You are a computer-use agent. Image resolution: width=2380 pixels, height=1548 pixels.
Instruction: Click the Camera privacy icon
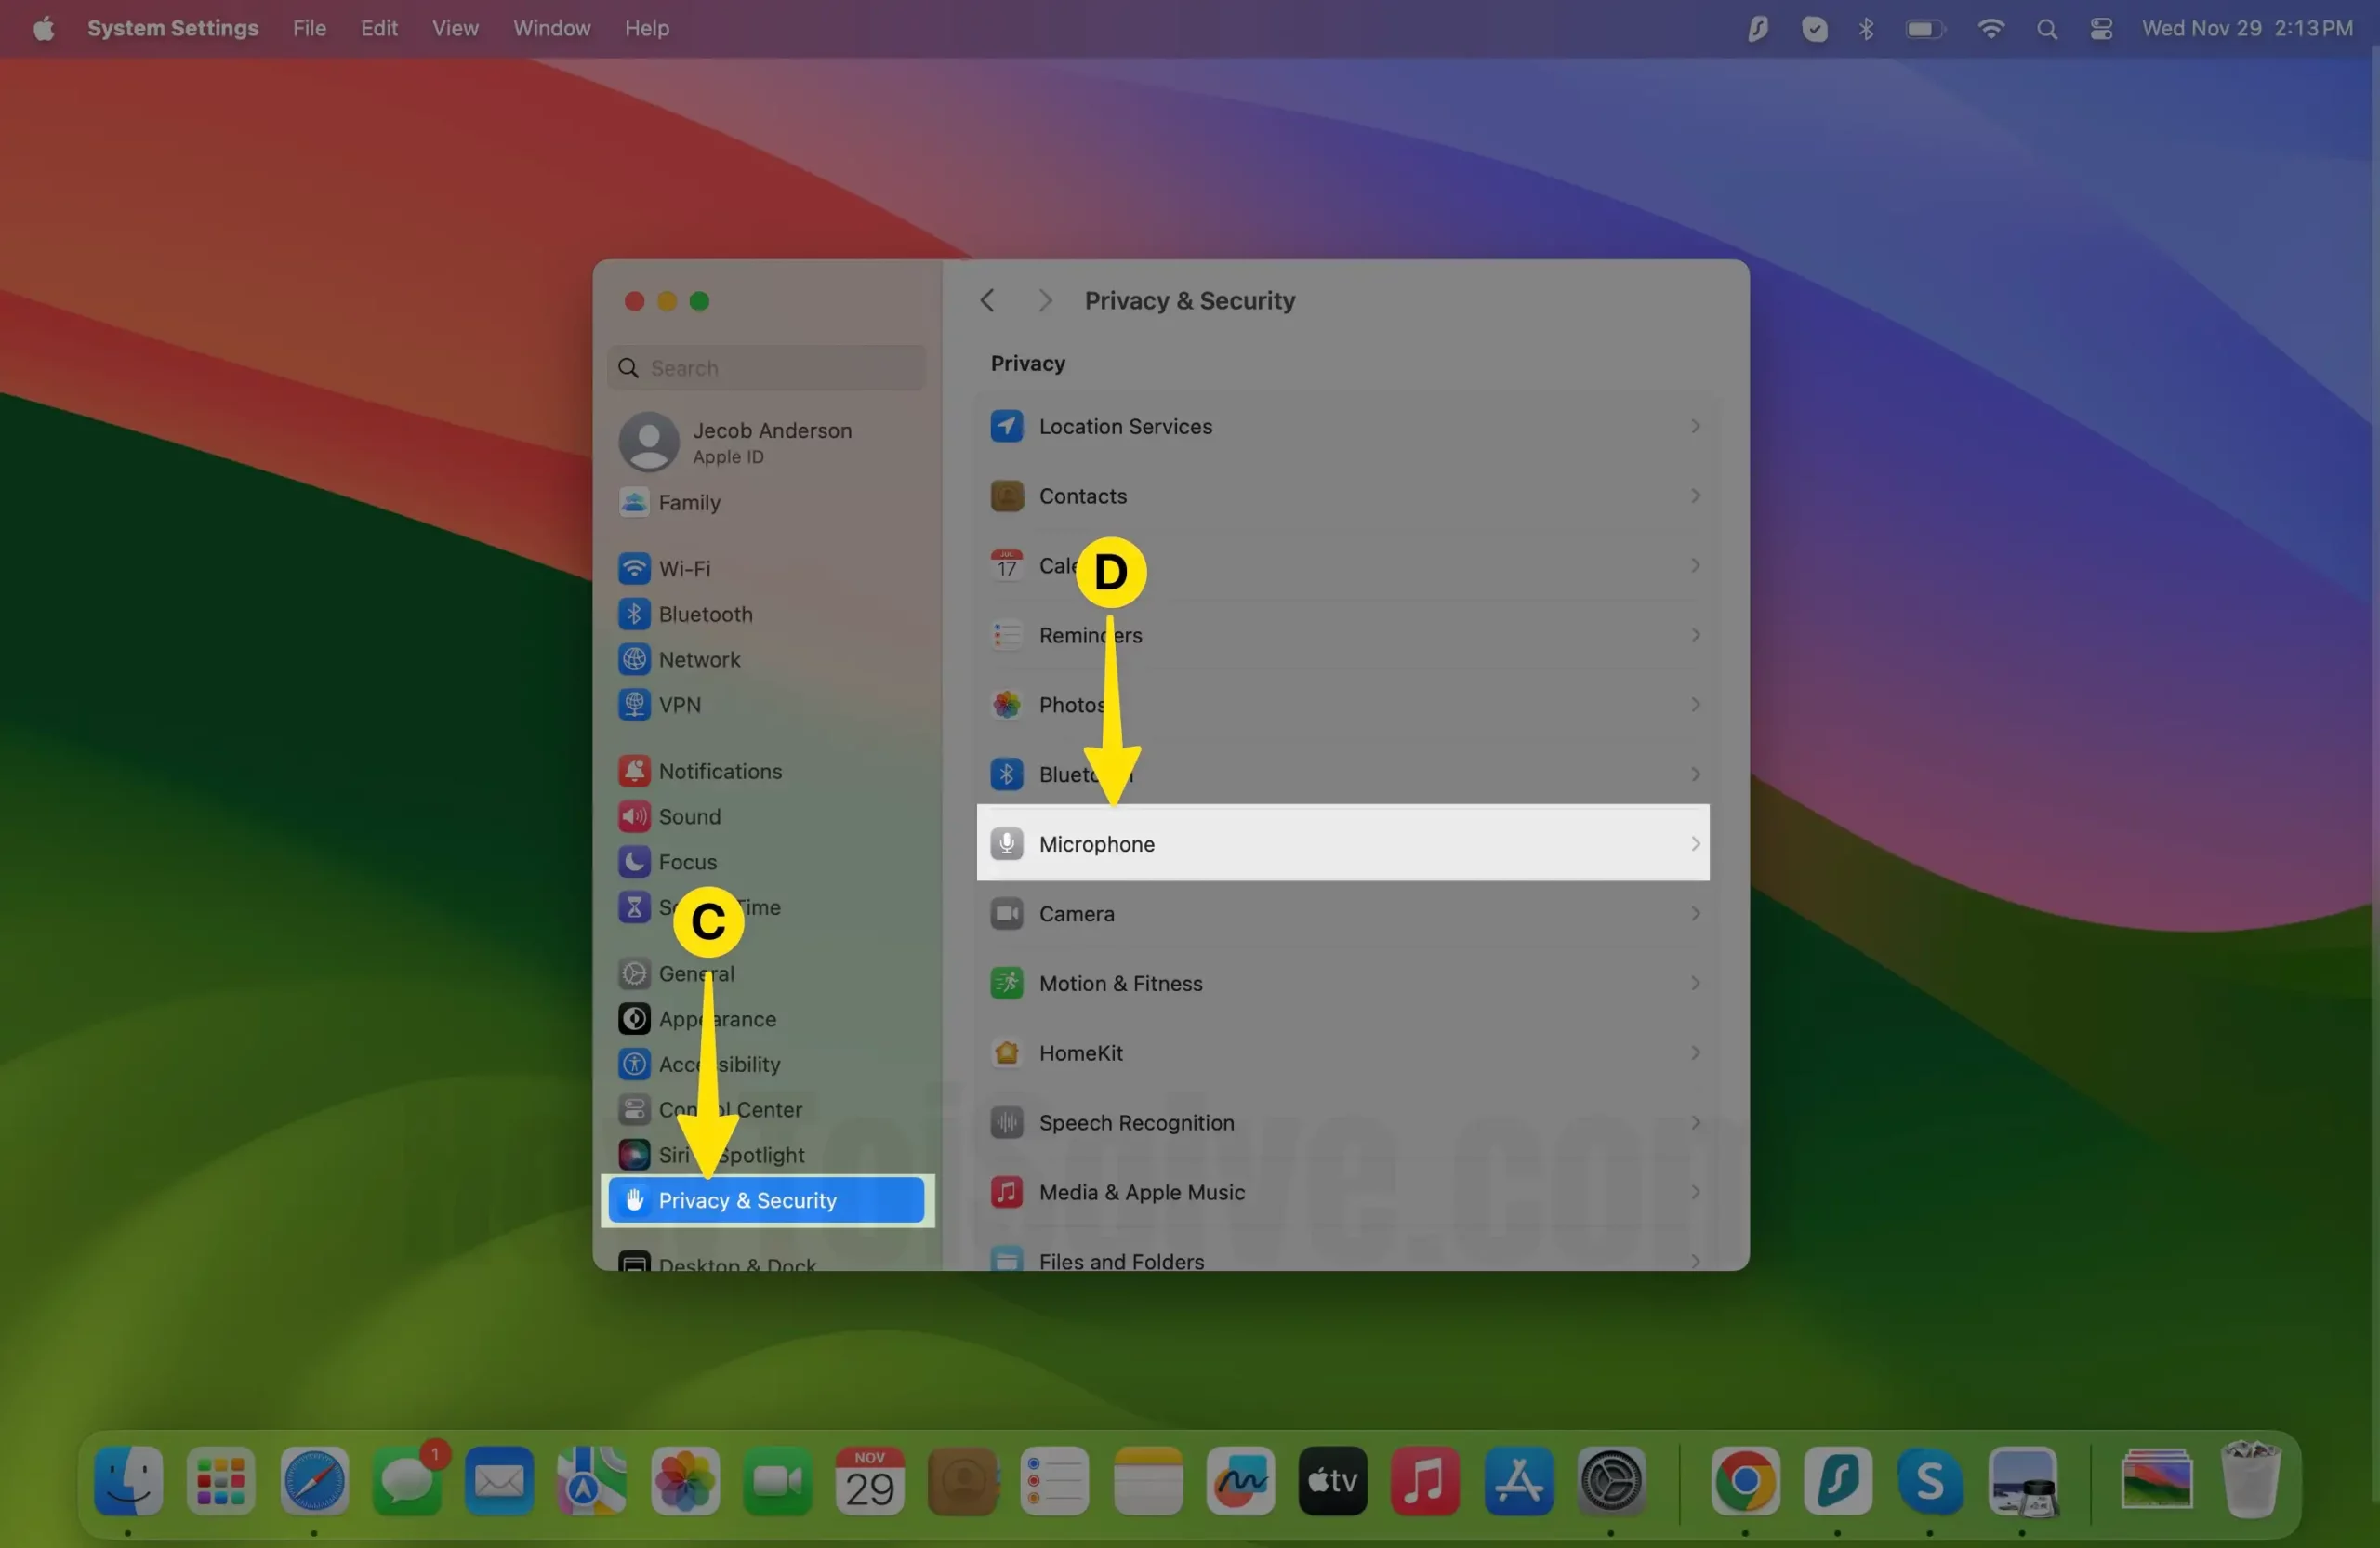coord(1006,913)
